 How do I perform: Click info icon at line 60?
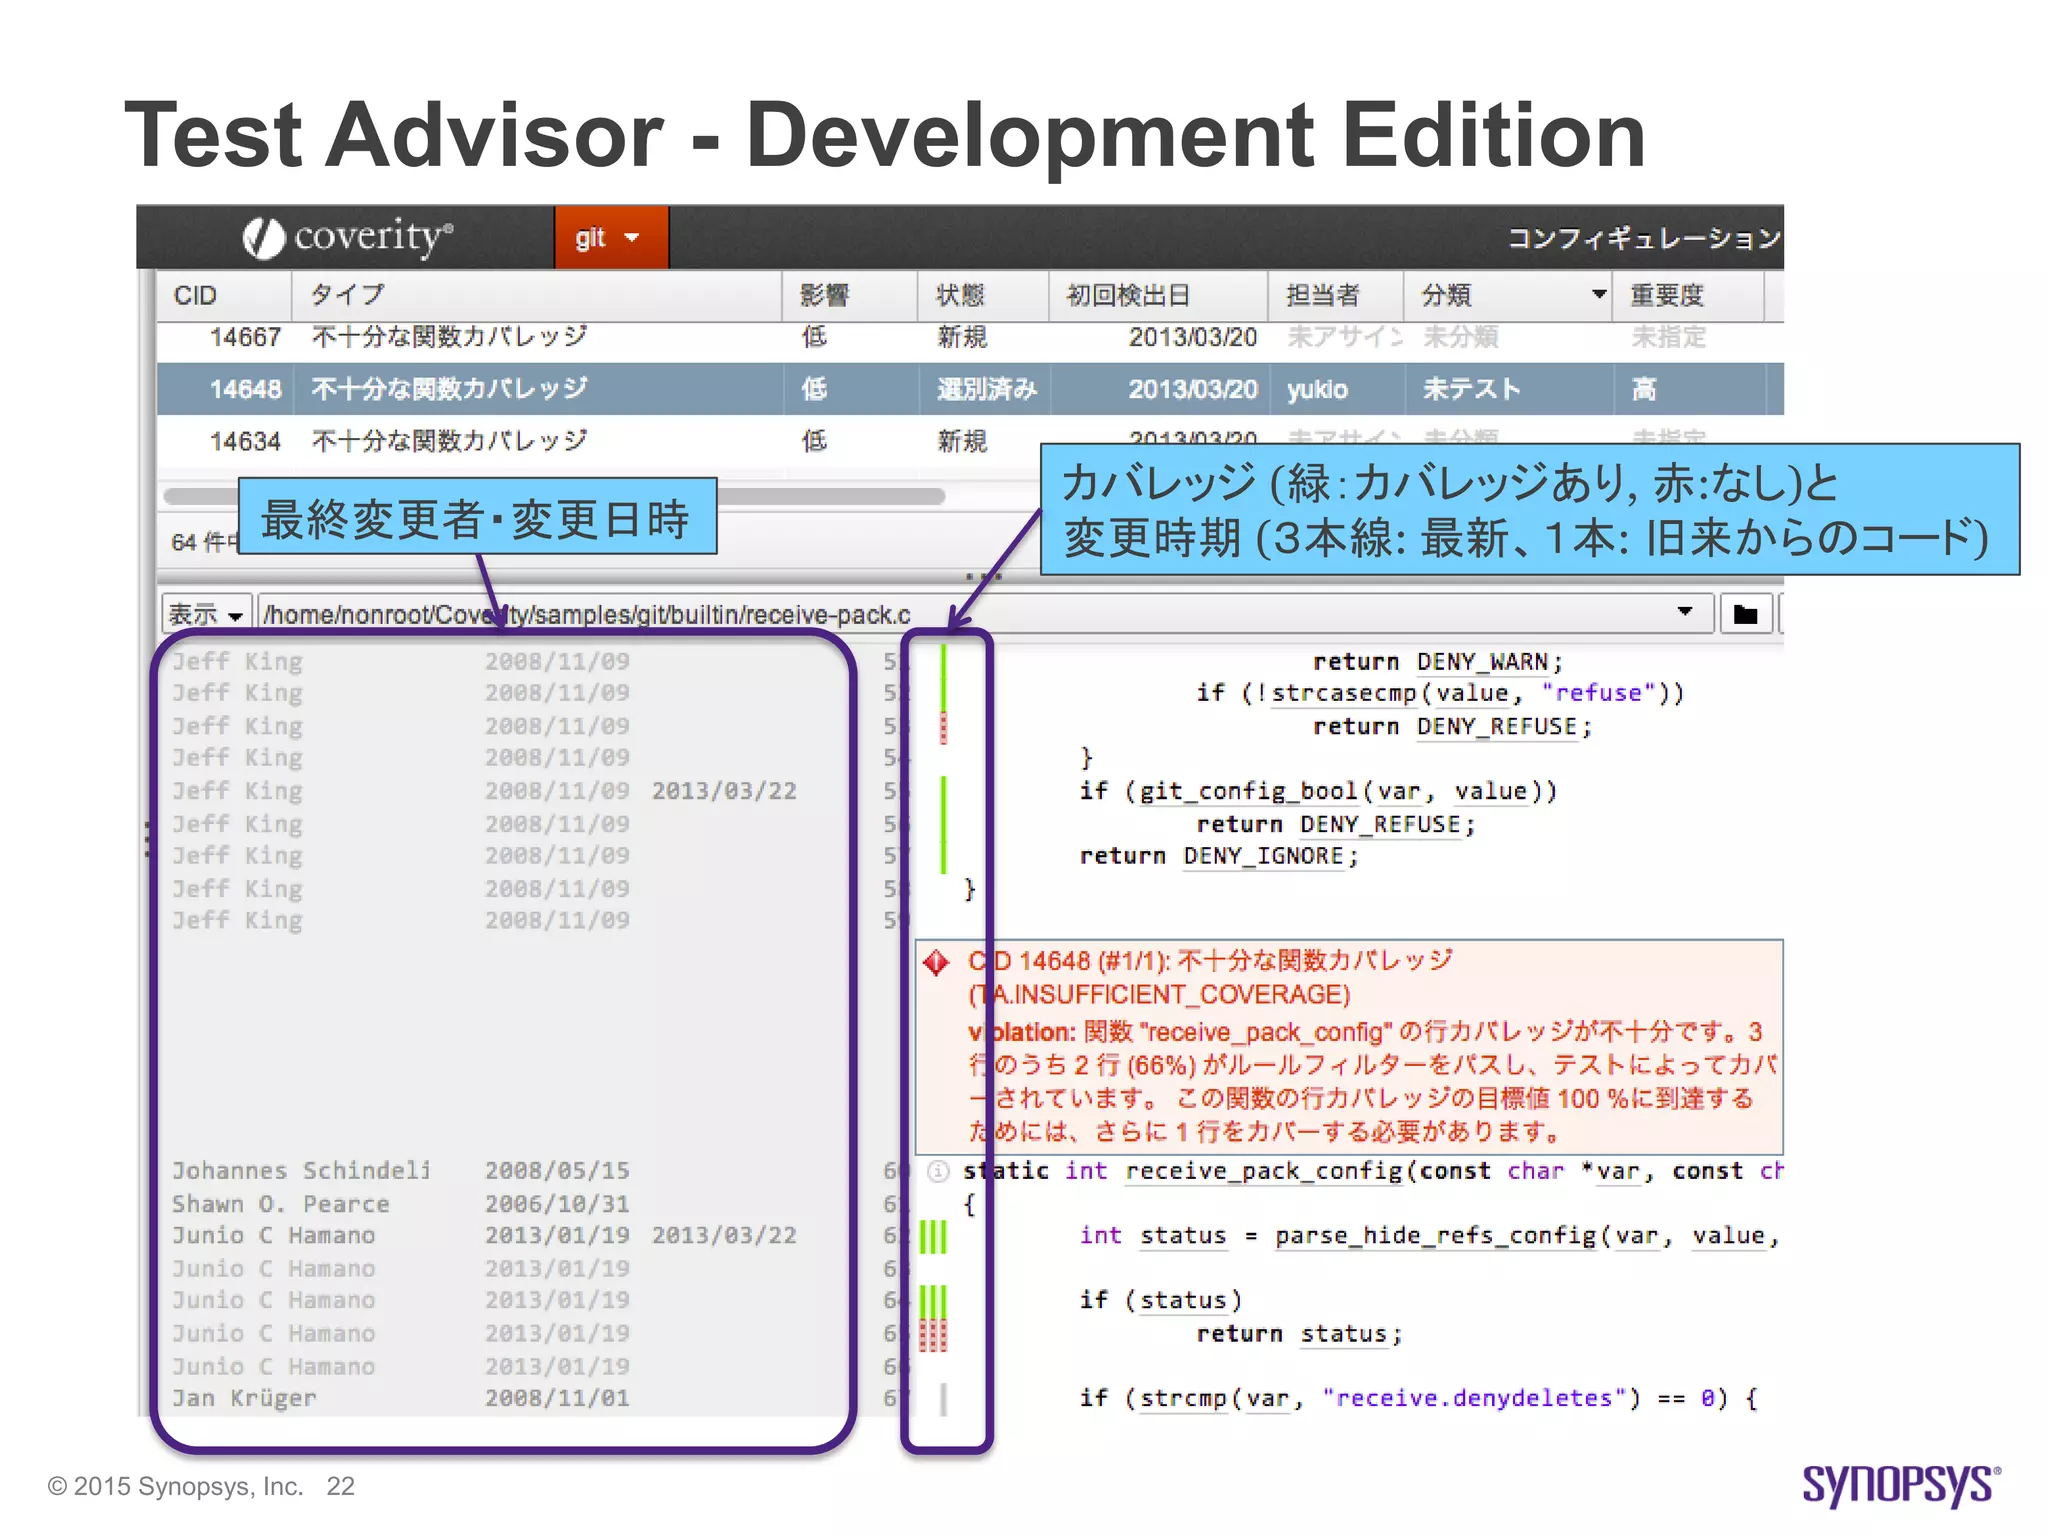[x=938, y=1171]
